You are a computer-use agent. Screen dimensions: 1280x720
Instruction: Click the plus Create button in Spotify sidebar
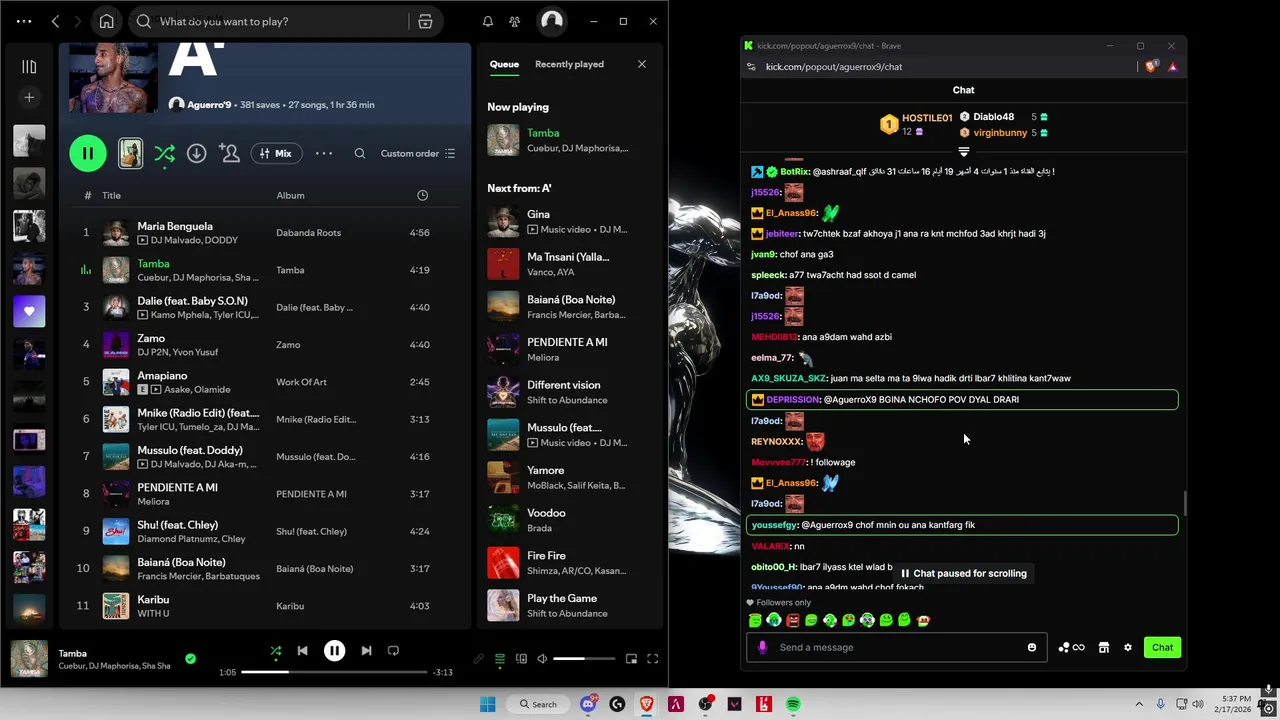click(x=29, y=97)
